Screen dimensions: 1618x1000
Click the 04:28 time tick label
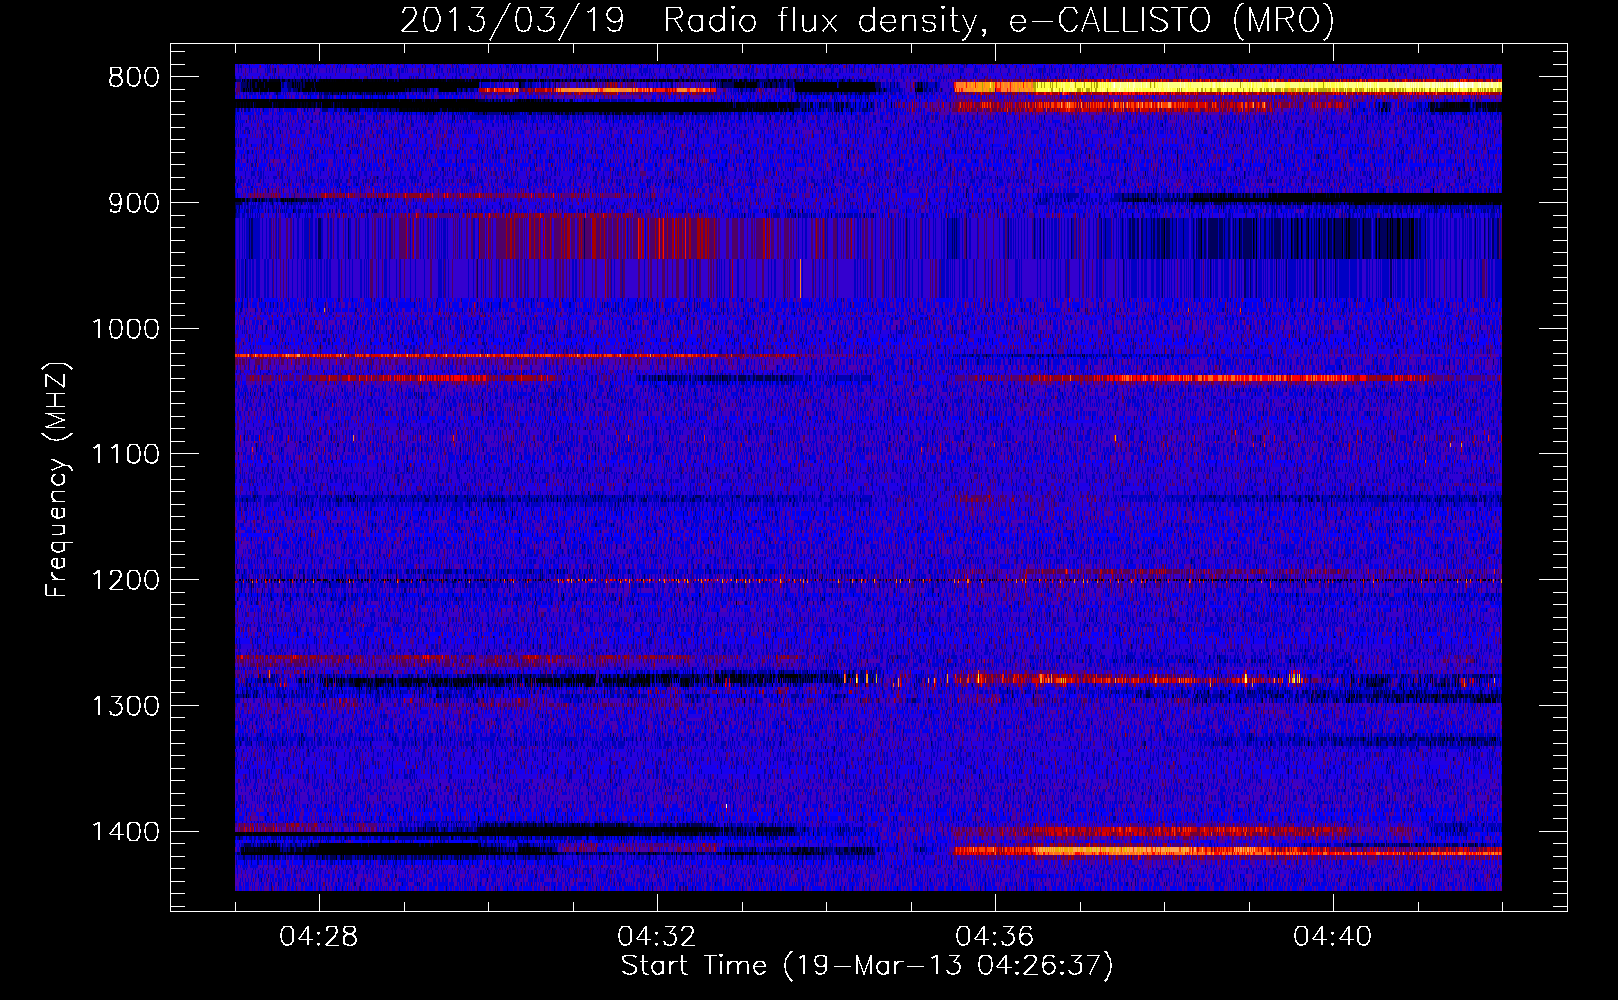[319, 937]
